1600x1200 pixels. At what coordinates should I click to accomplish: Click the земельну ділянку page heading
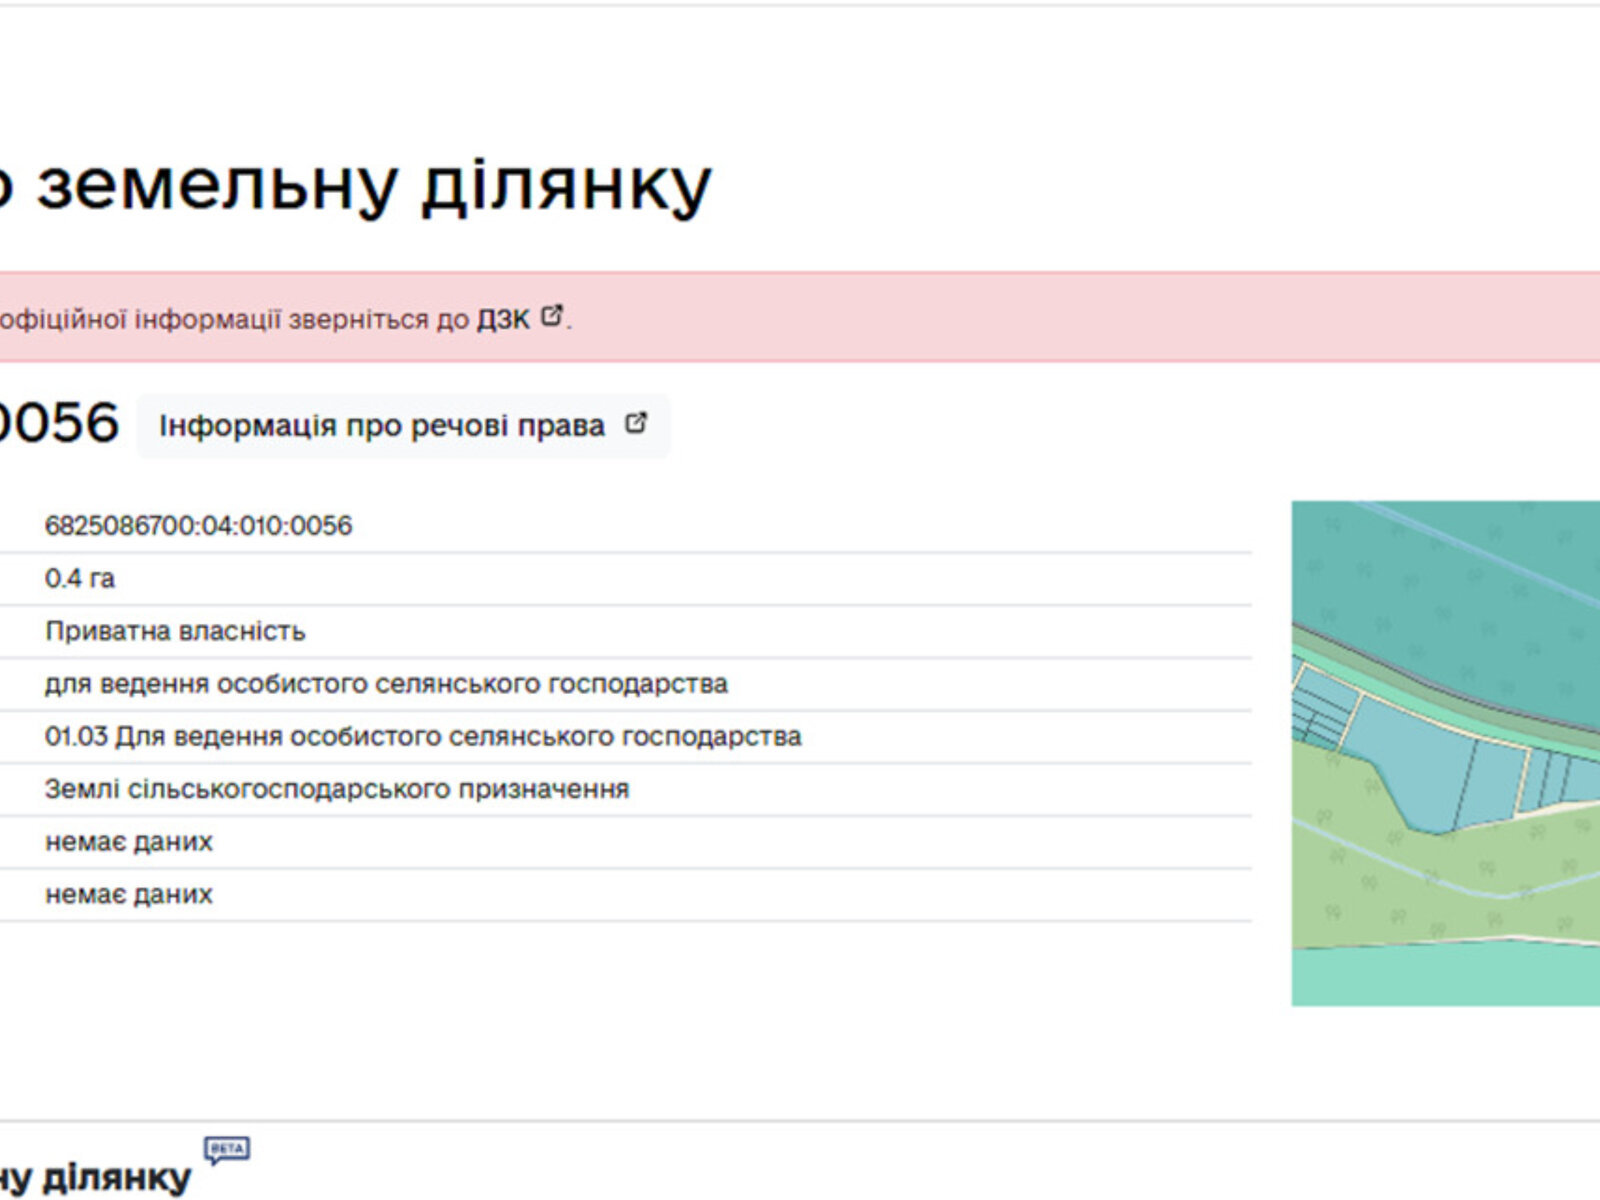[370, 185]
